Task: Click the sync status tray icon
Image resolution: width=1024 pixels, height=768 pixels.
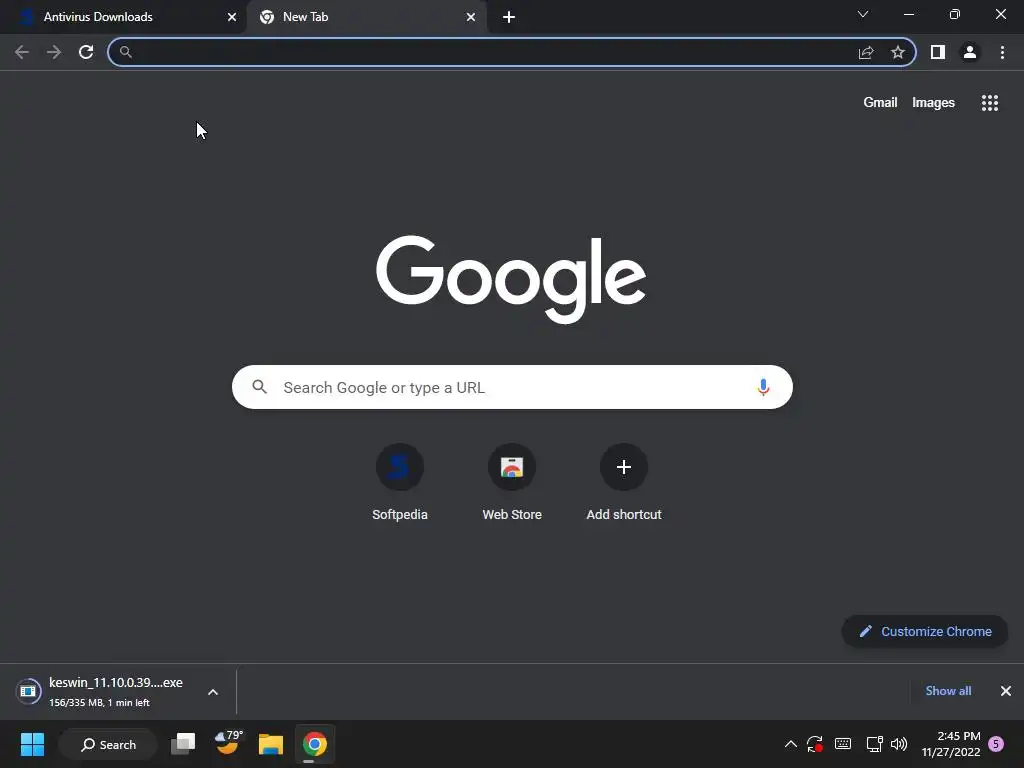Action: (x=814, y=744)
